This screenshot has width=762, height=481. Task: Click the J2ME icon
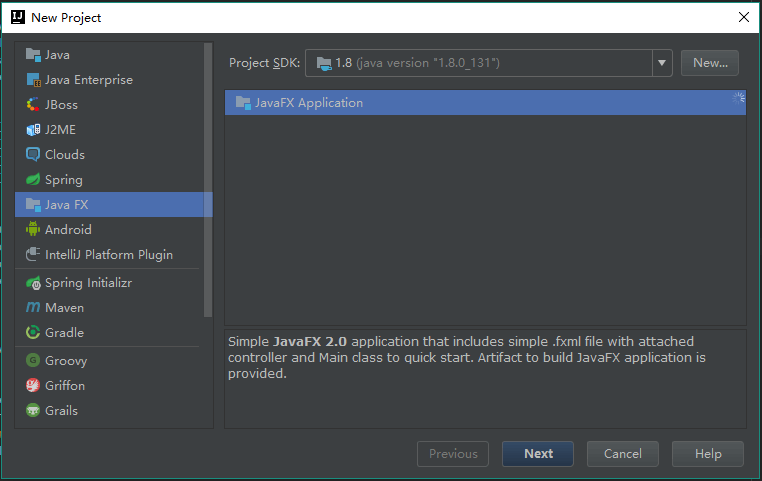pyautogui.click(x=33, y=130)
